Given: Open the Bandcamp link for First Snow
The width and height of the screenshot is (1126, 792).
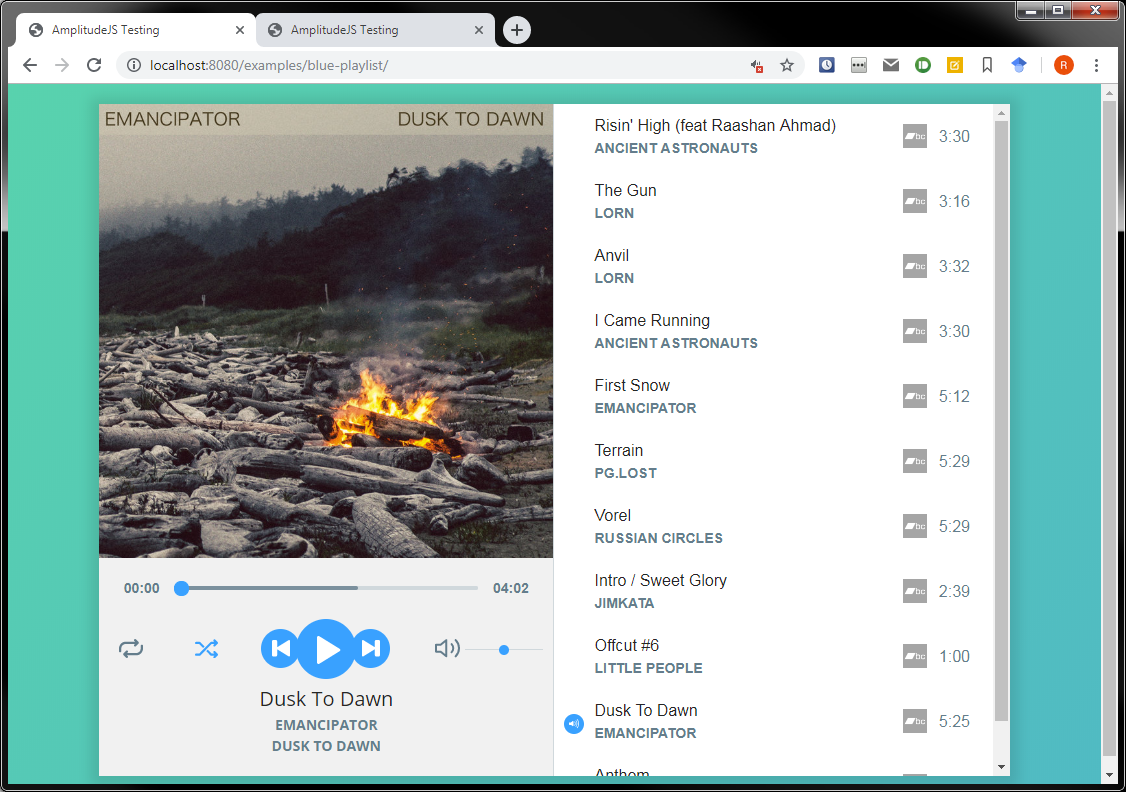Looking at the screenshot, I should (x=914, y=396).
